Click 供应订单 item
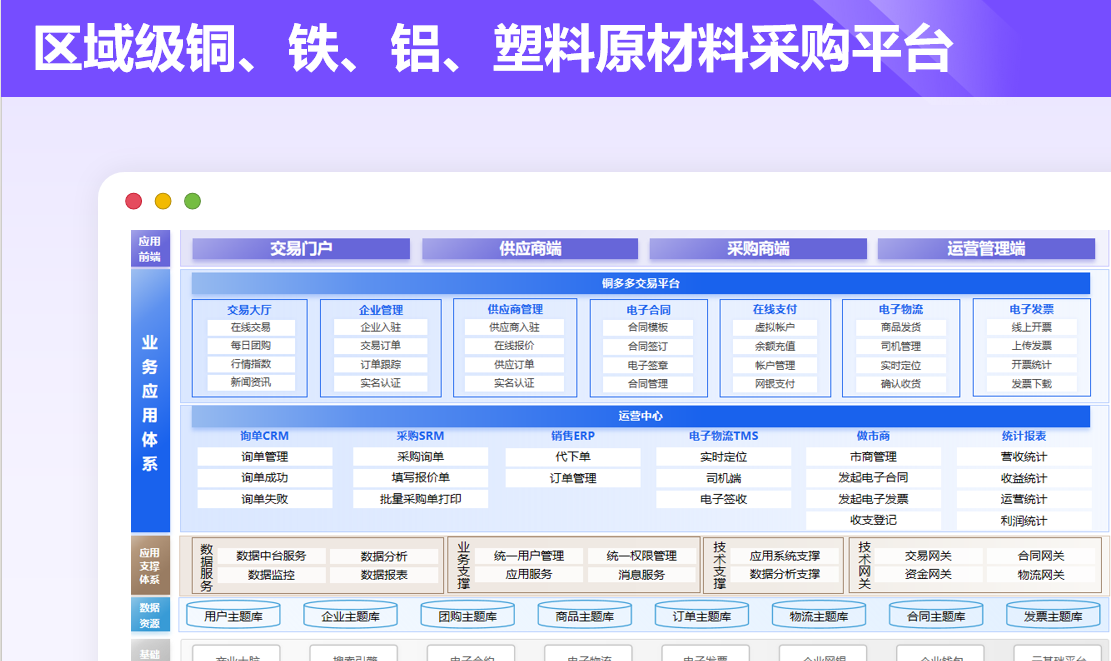The image size is (1111, 661). click(514, 365)
